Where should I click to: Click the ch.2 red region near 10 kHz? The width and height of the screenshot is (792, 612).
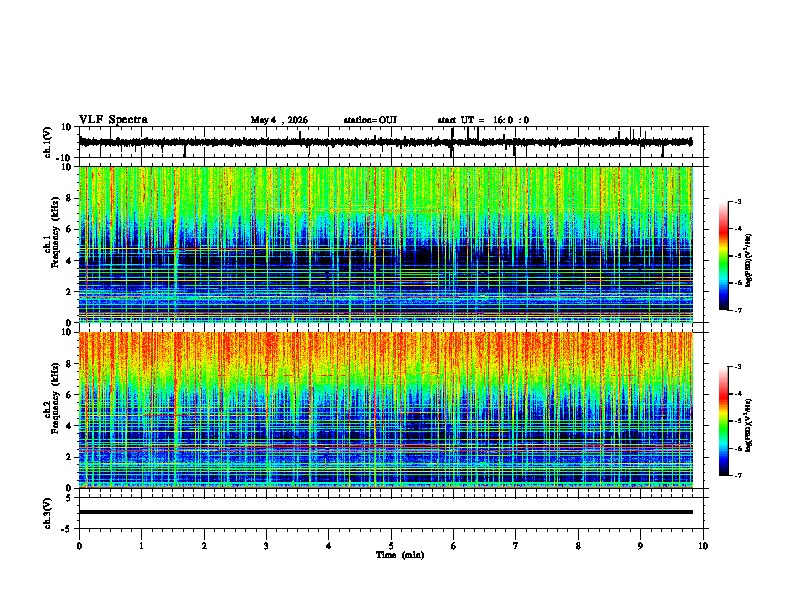click(385, 346)
